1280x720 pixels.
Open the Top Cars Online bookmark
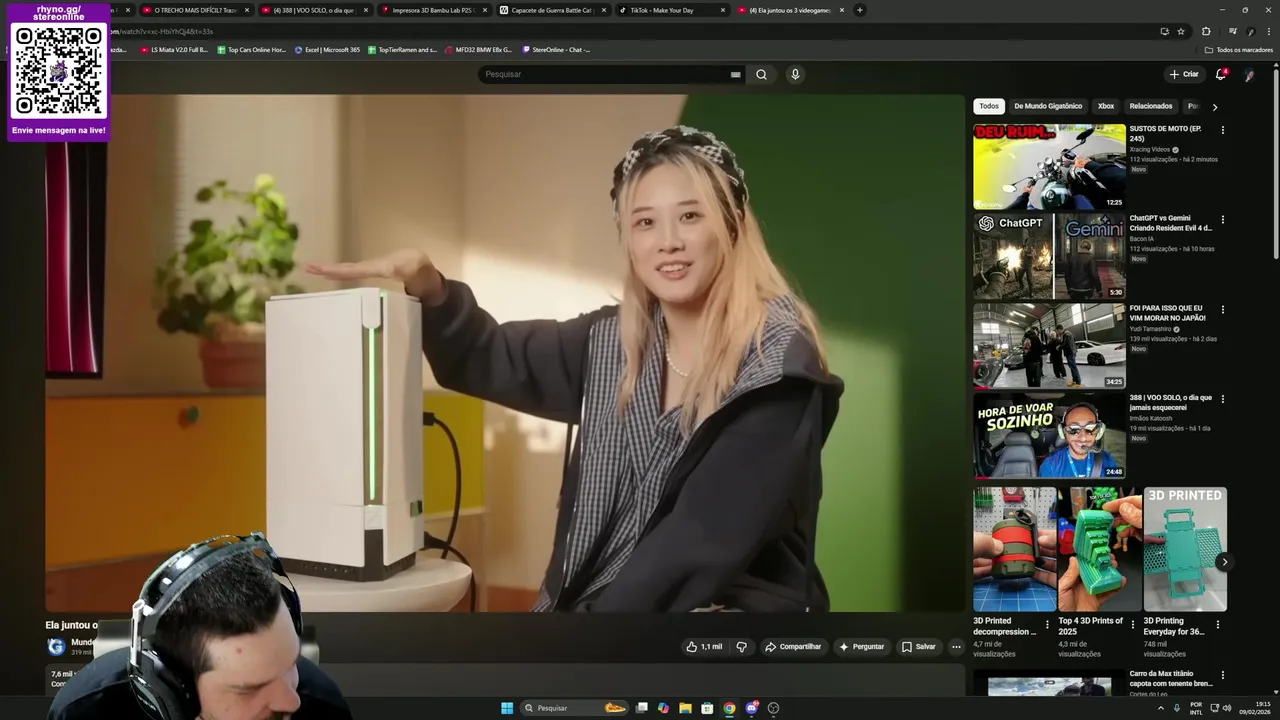tap(251, 49)
